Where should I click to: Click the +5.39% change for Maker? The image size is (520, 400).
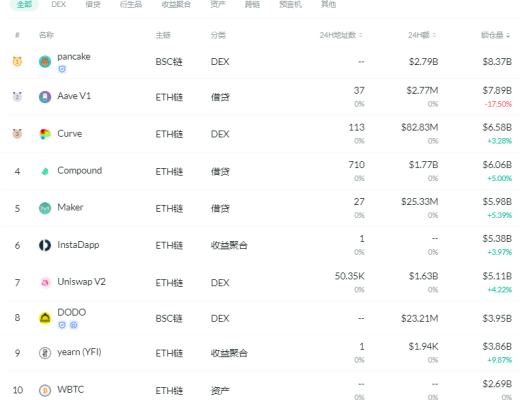[499, 215]
